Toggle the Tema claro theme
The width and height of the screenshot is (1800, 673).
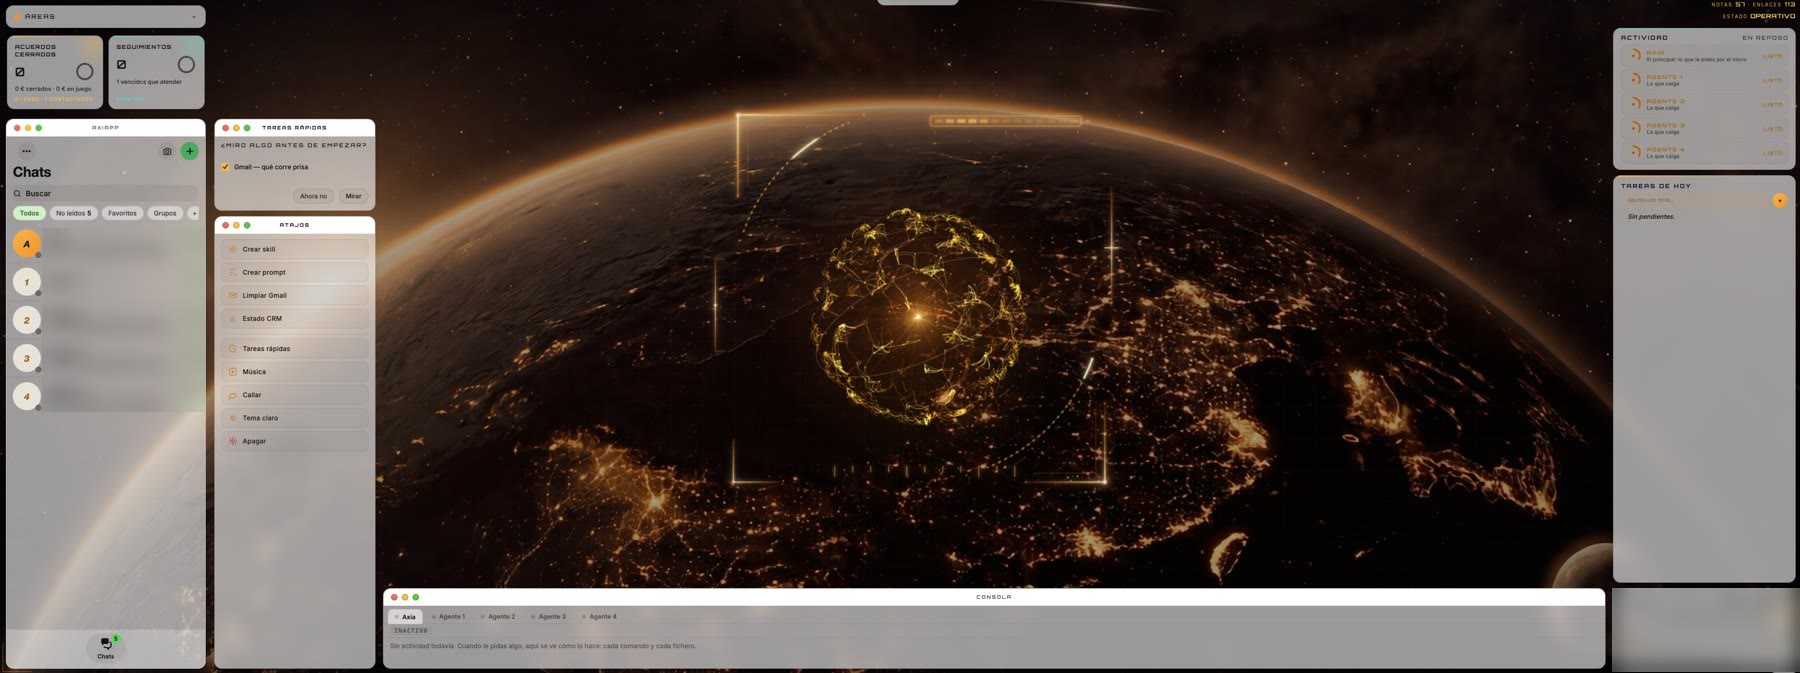[x=294, y=418]
